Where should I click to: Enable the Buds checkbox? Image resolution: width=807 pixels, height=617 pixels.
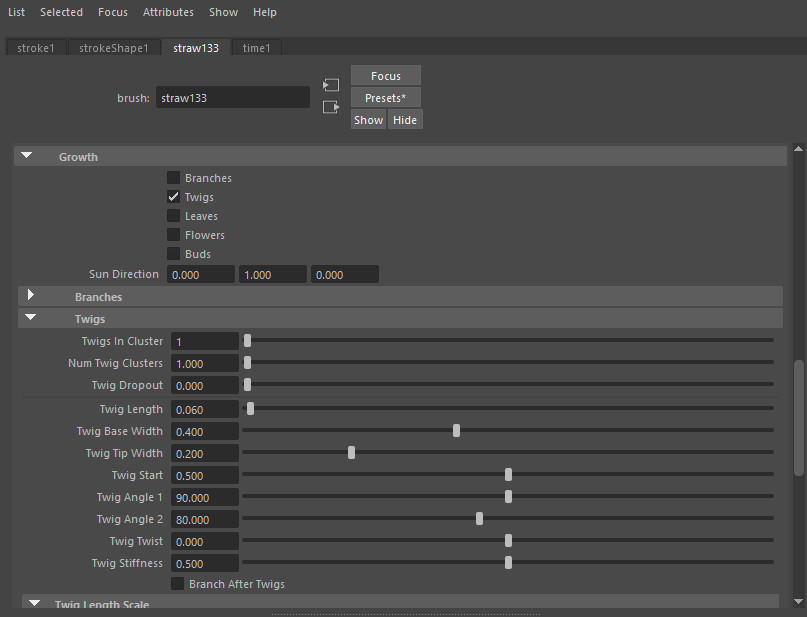click(173, 254)
